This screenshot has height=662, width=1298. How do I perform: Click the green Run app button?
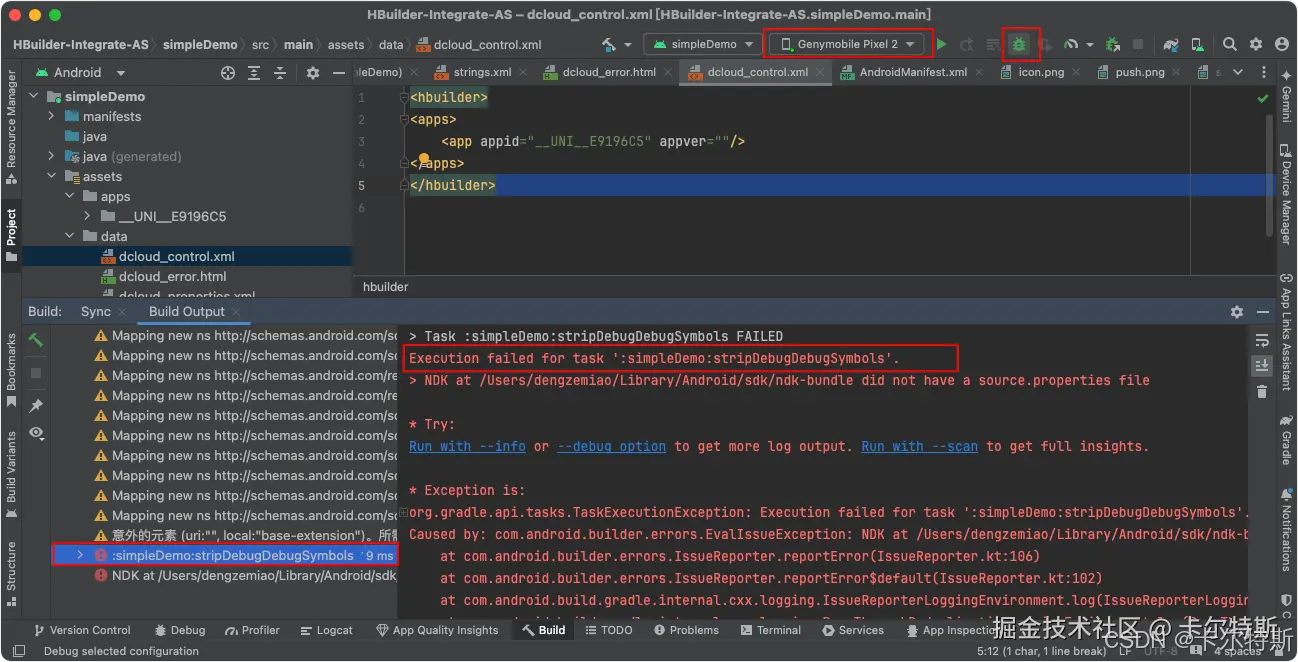tap(941, 45)
